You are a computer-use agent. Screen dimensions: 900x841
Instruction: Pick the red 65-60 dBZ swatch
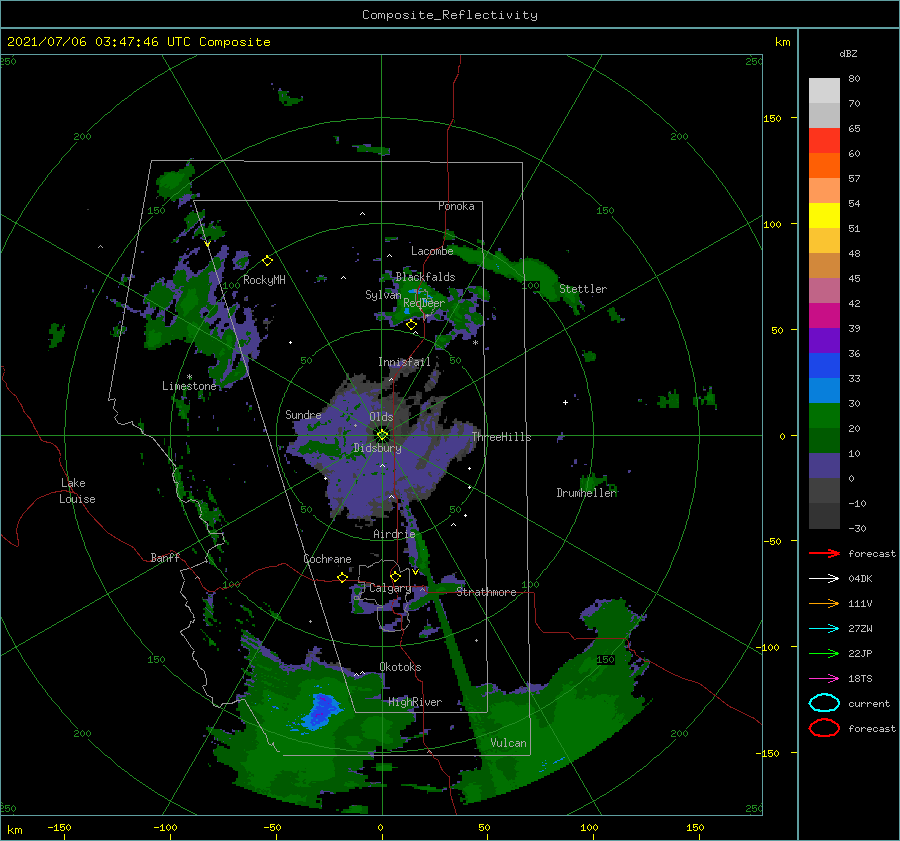824,141
